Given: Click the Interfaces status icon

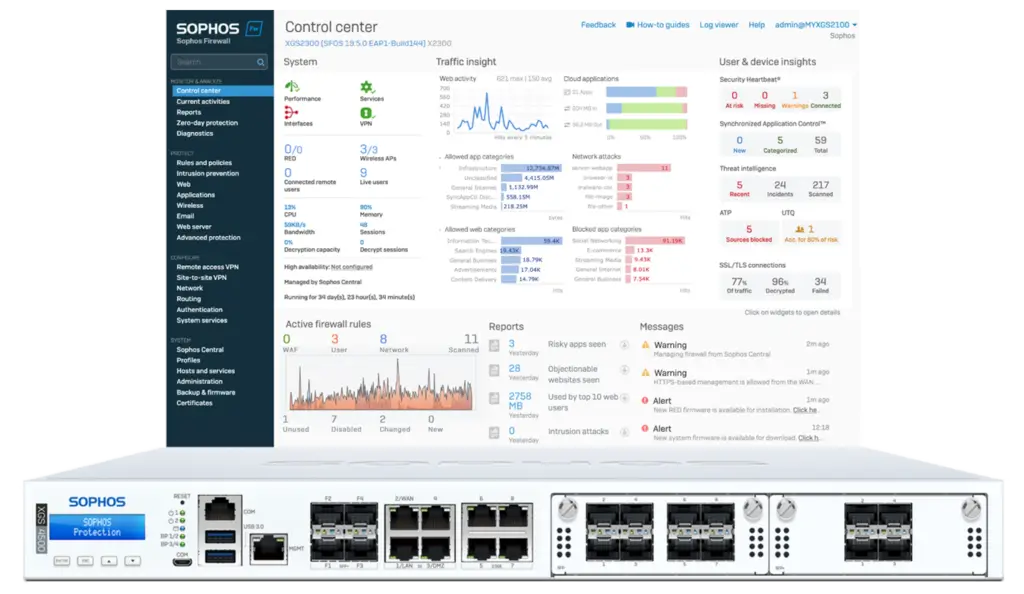Looking at the screenshot, I should 291,112.
